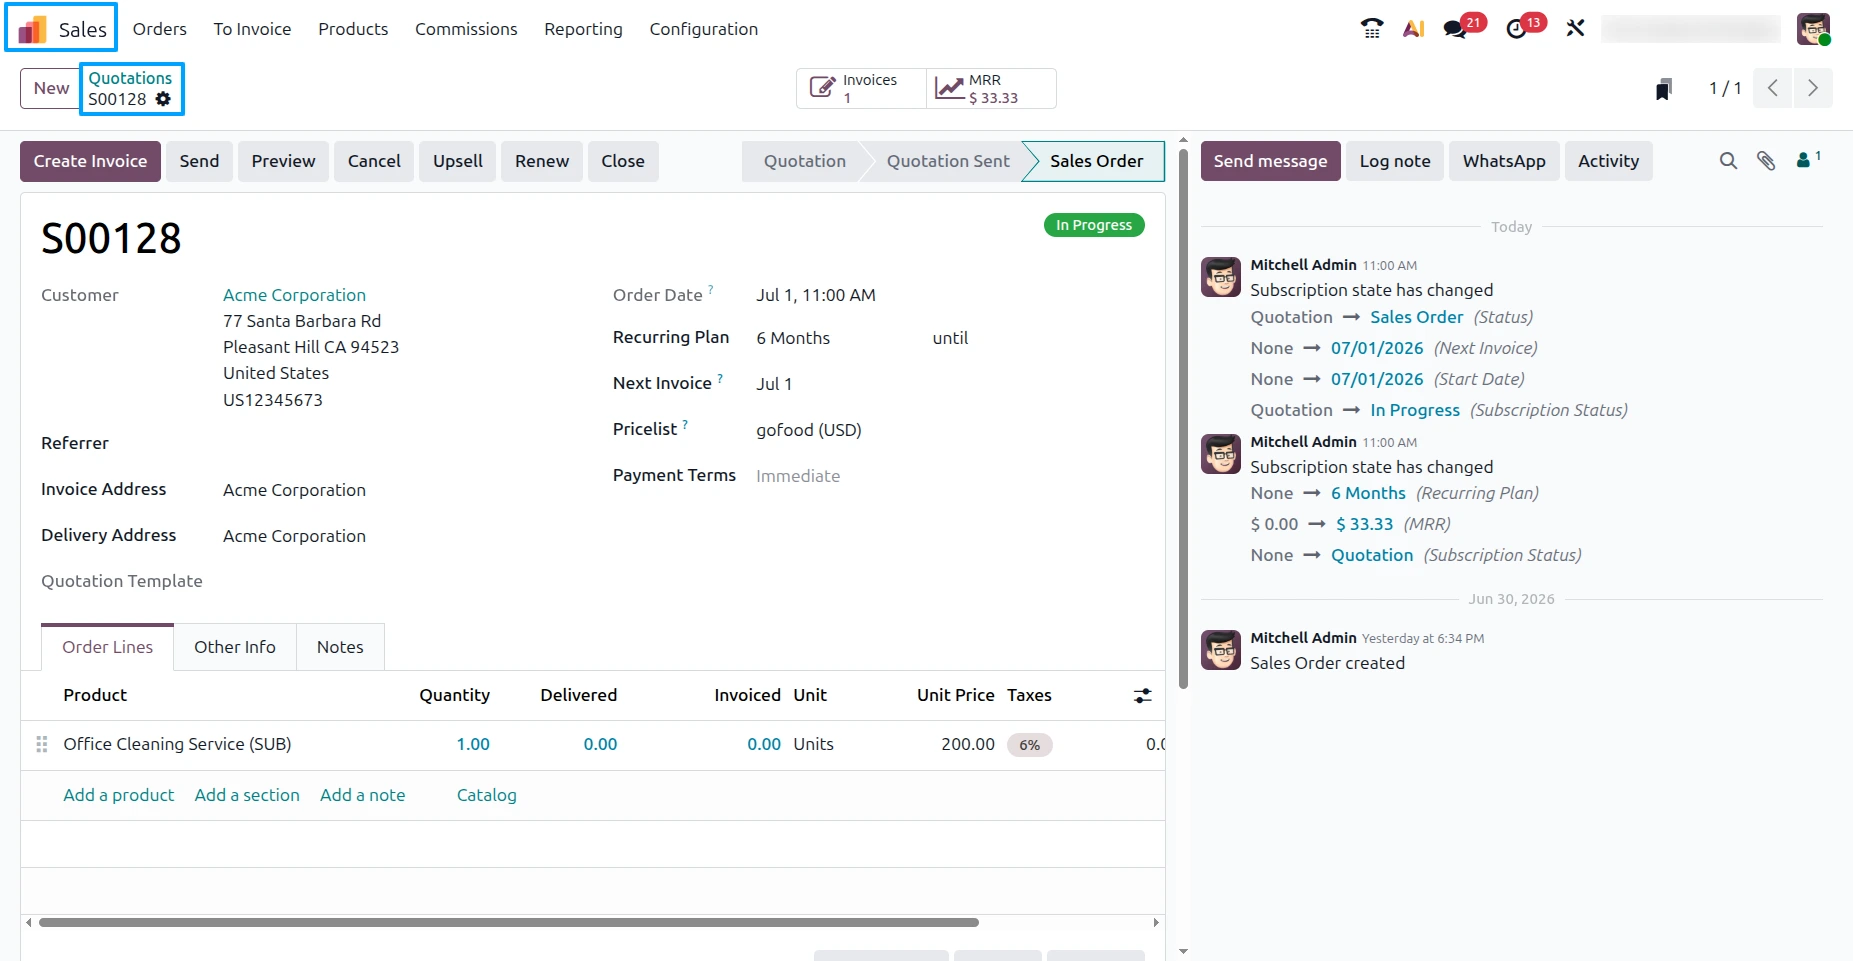
Task: Open the debug tools icon
Action: coord(1576,29)
